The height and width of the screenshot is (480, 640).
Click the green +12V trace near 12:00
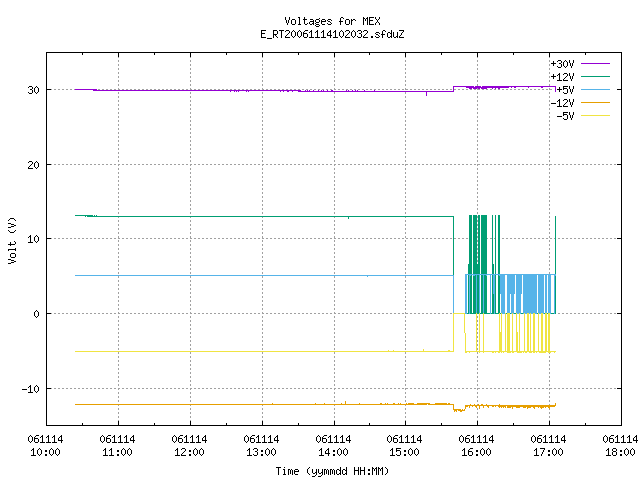pyautogui.click(x=190, y=216)
